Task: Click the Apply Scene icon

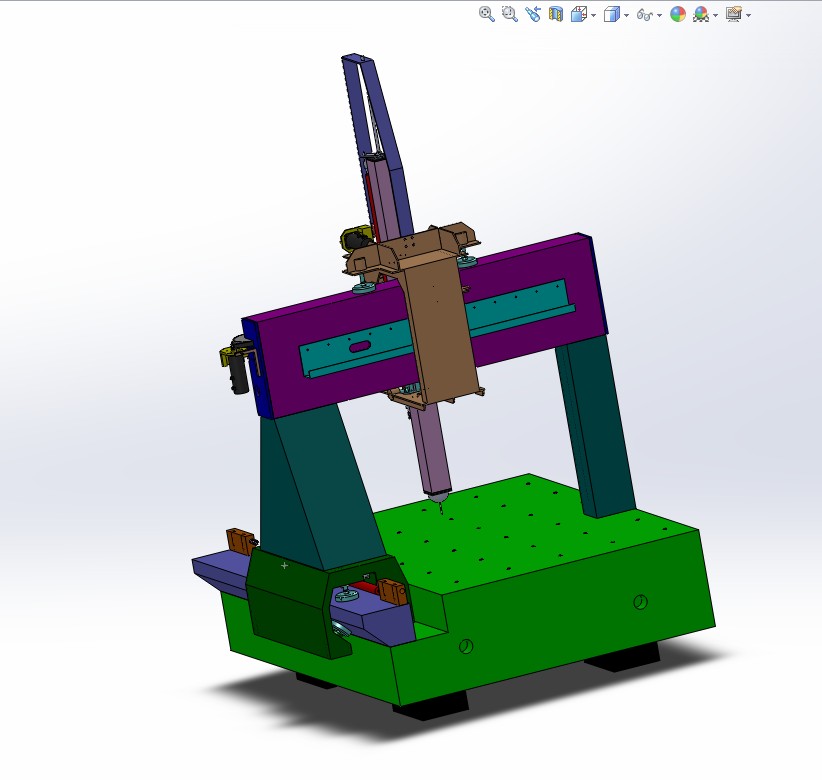Action: pos(701,14)
